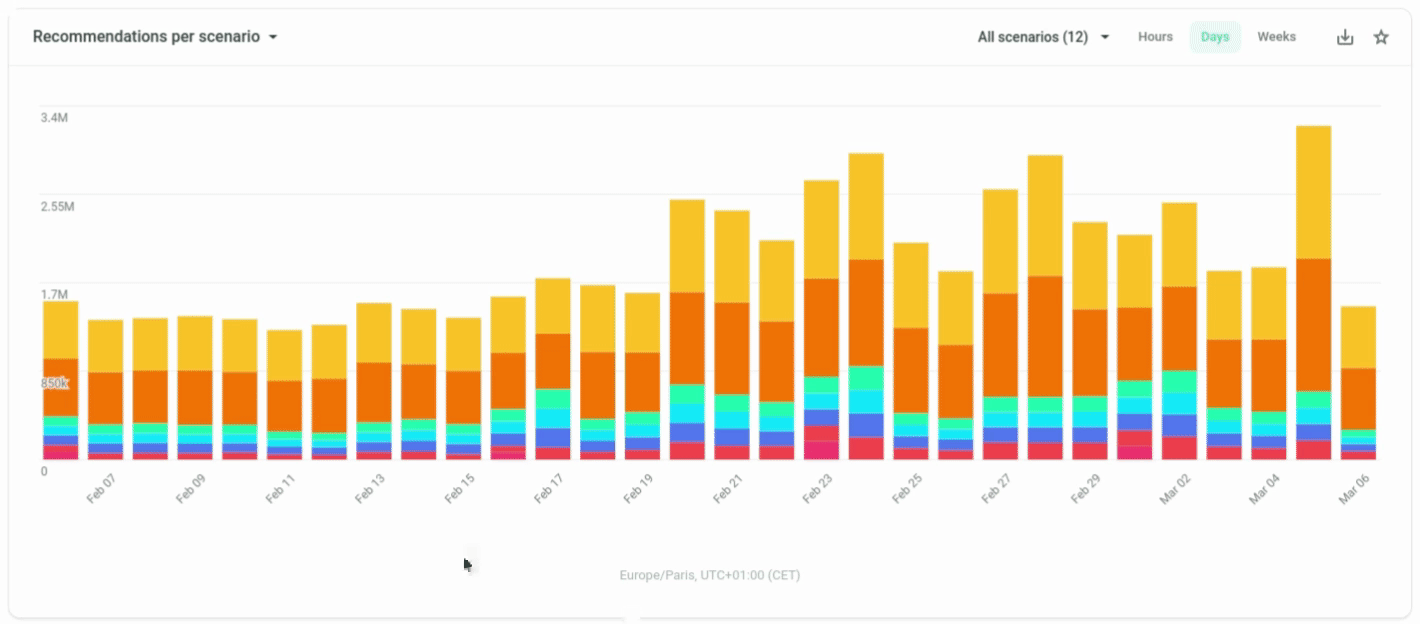The image size is (1420, 624).
Task: Click the 2.55M y-axis label
Action: point(57,207)
